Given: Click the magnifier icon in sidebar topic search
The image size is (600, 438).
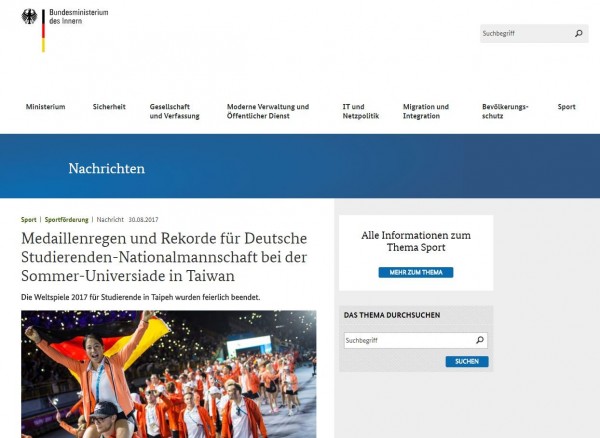Looking at the screenshot, I should point(480,340).
